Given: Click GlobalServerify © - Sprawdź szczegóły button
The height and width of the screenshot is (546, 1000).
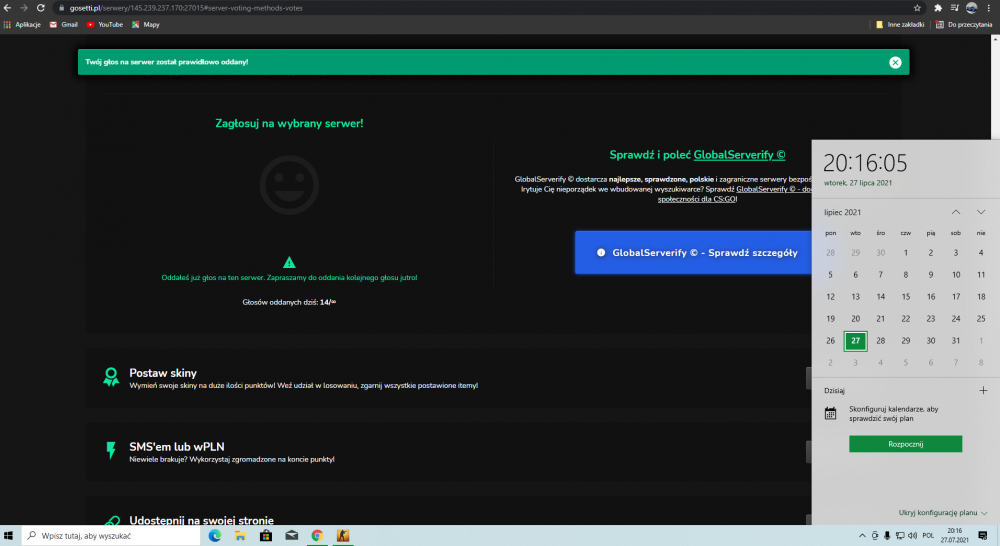Looking at the screenshot, I should (693, 253).
